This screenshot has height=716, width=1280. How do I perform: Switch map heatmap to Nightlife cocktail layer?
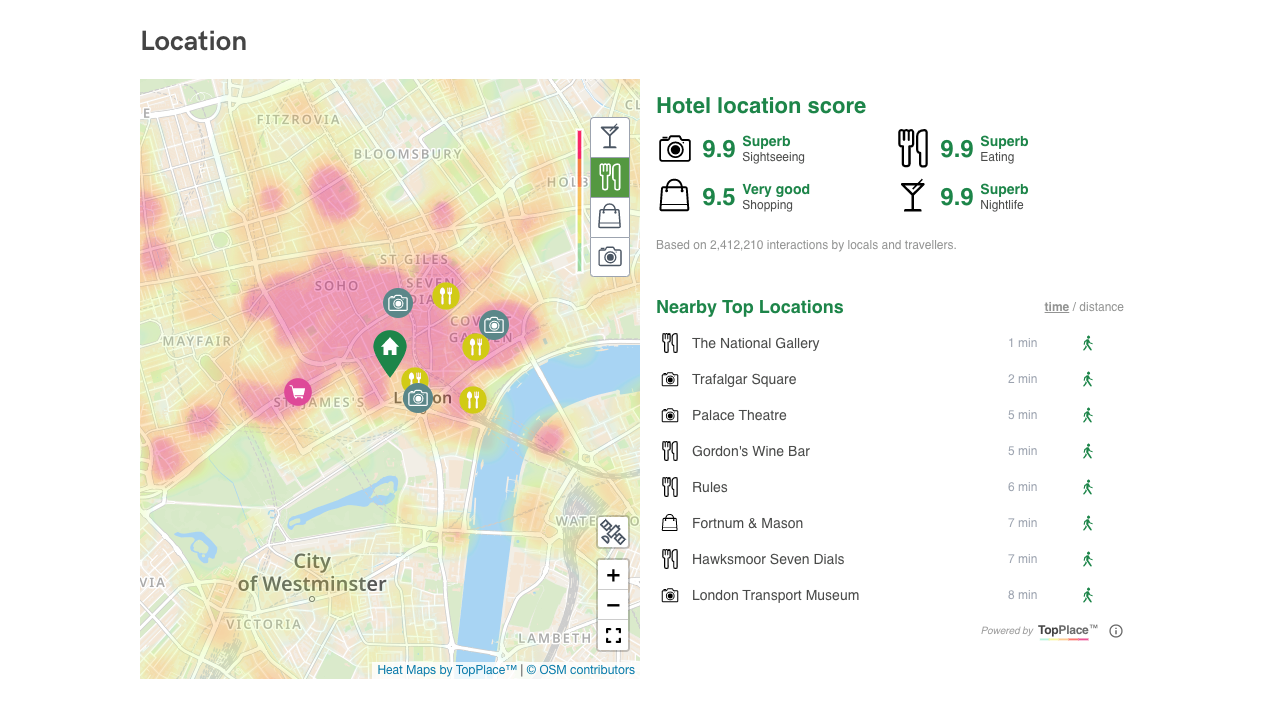(610, 137)
